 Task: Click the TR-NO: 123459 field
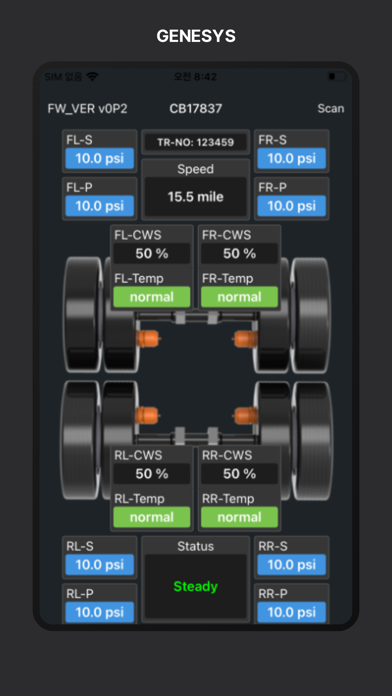click(x=196, y=142)
